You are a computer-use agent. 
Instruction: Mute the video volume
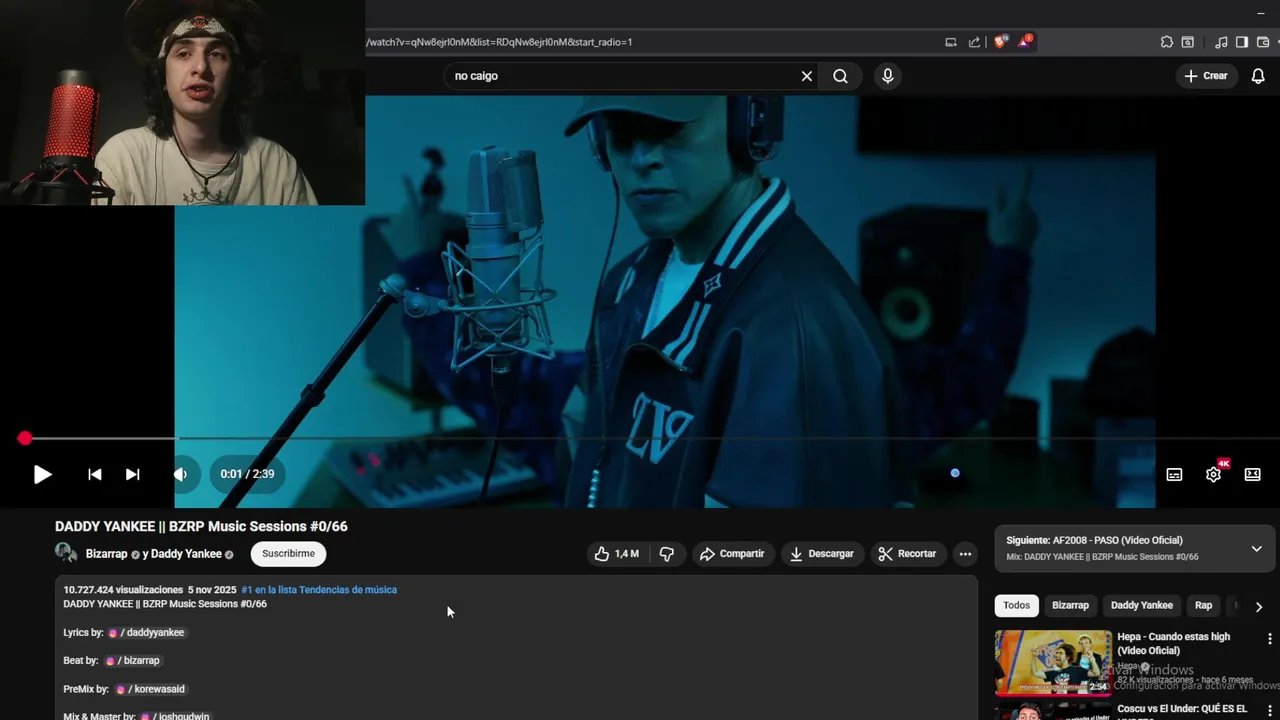180,474
